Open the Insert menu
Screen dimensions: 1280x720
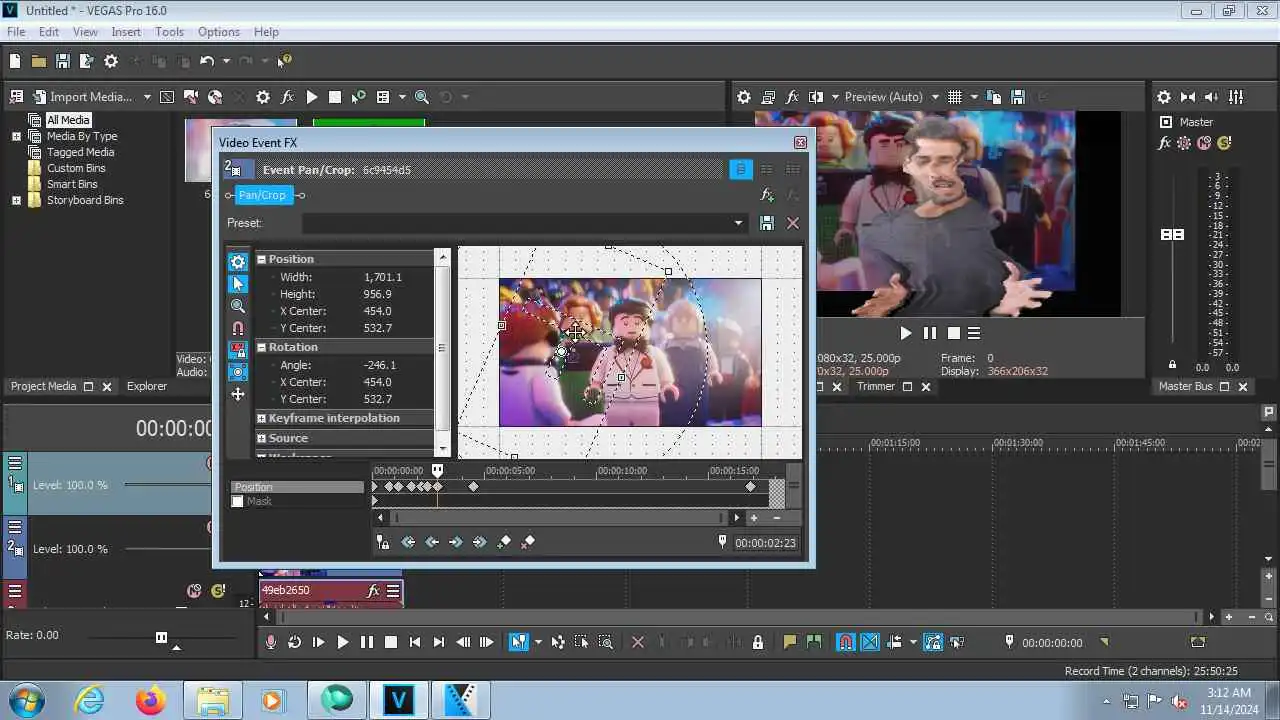(126, 32)
